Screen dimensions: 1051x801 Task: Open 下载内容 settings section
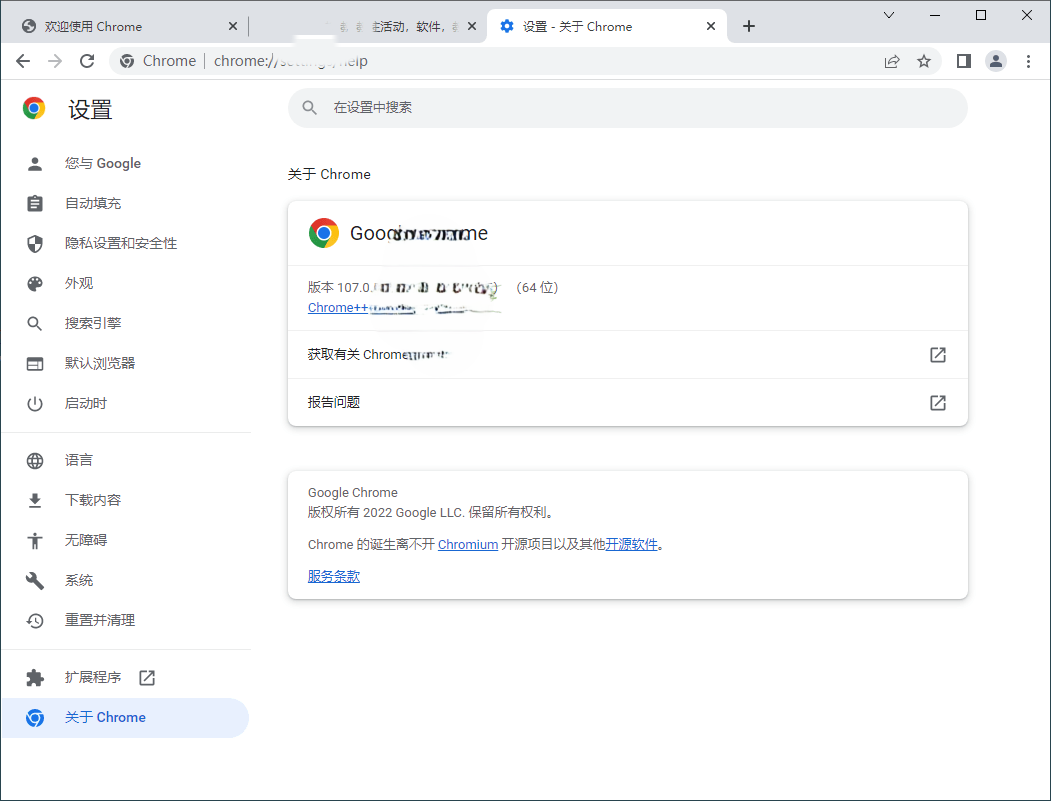(125, 500)
